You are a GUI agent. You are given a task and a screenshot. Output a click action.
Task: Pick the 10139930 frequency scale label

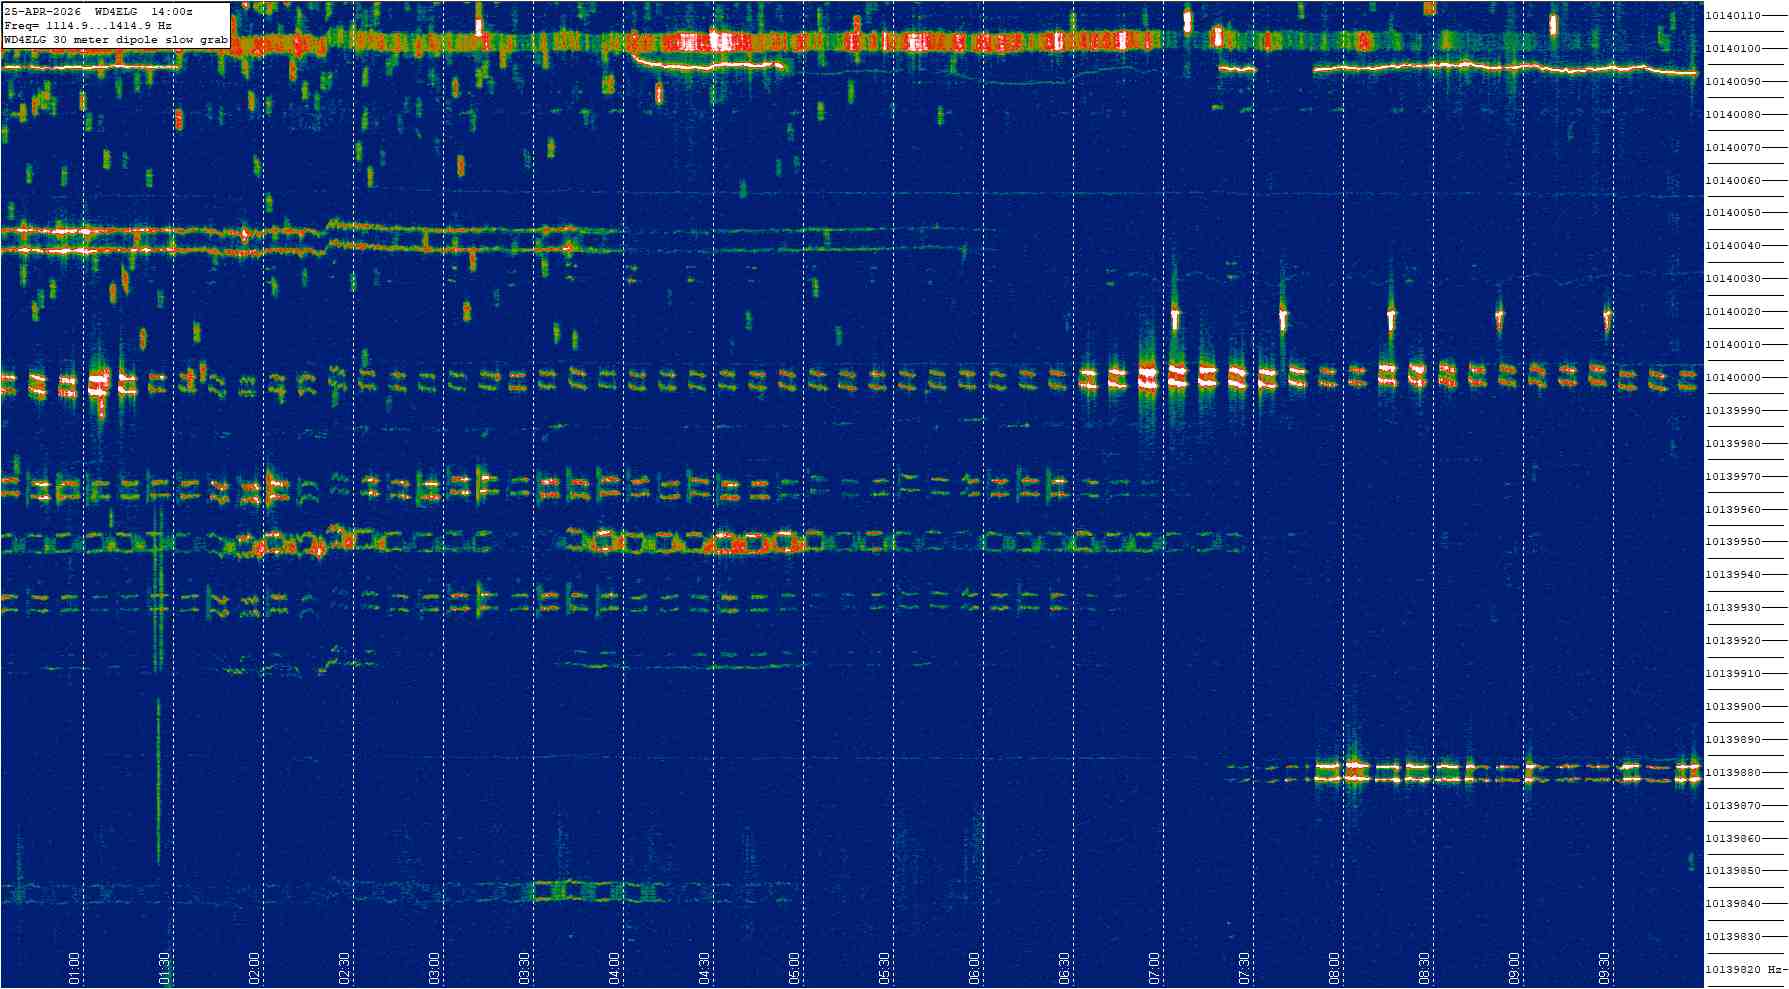pos(1733,608)
